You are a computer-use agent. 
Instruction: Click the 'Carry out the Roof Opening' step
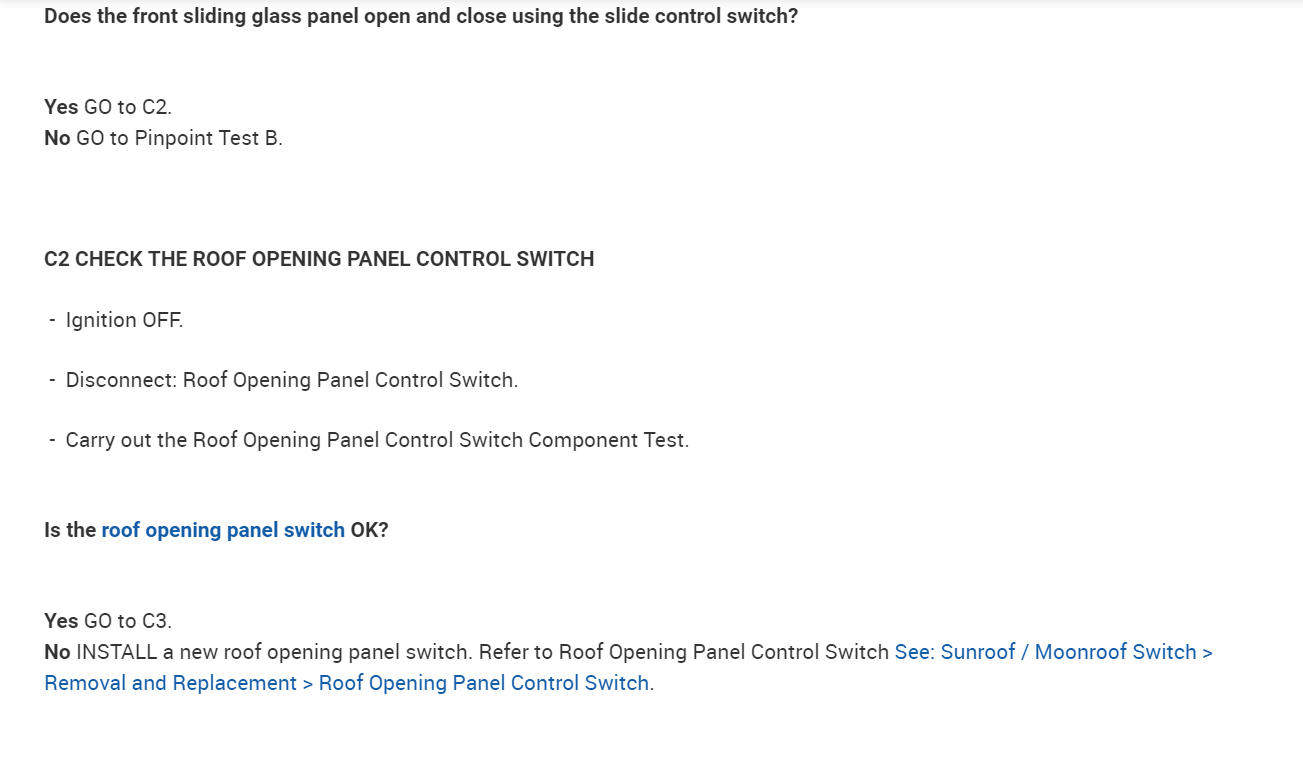pyautogui.click(x=377, y=440)
